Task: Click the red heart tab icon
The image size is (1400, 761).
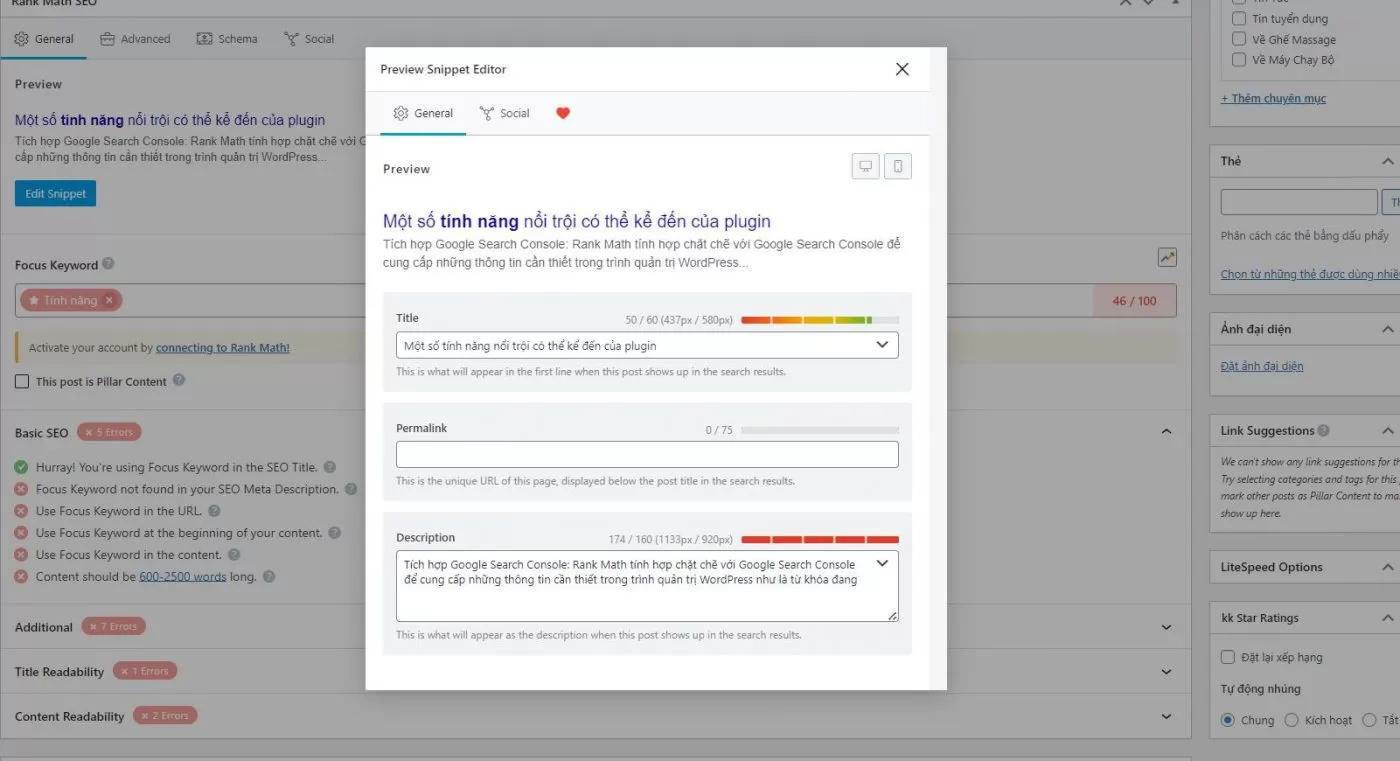Action: point(563,113)
